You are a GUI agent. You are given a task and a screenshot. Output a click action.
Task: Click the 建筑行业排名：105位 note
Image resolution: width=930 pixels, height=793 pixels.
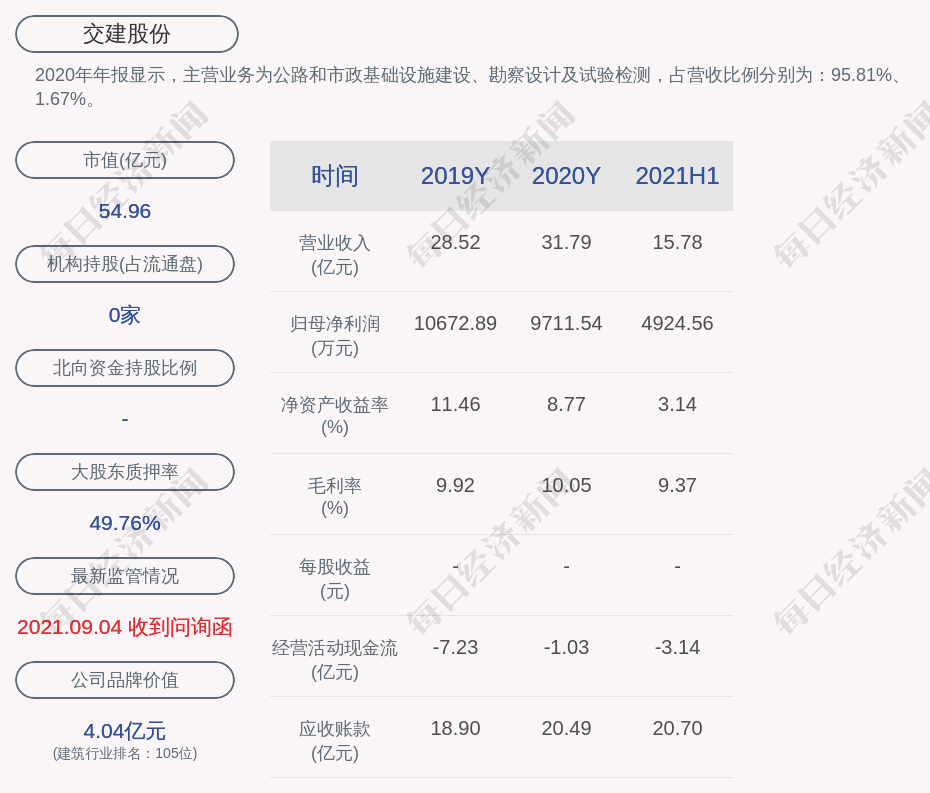125,753
